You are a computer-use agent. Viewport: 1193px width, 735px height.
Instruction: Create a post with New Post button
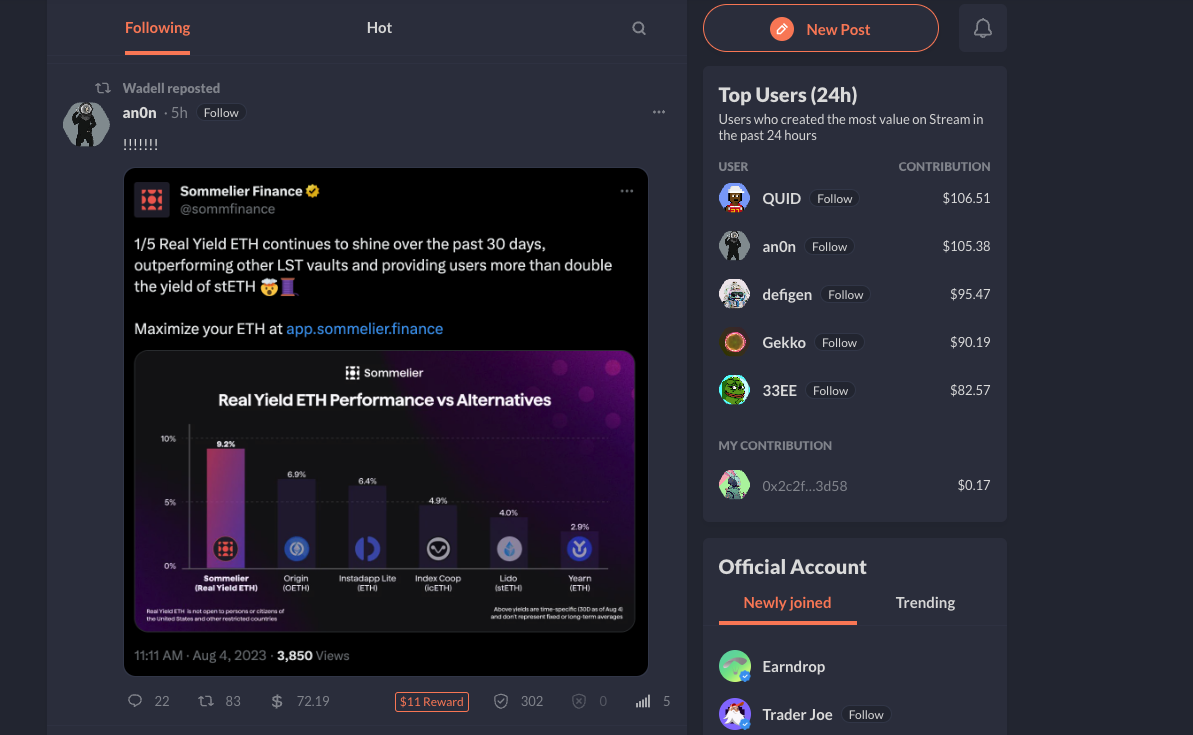click(x=820, y=29)
